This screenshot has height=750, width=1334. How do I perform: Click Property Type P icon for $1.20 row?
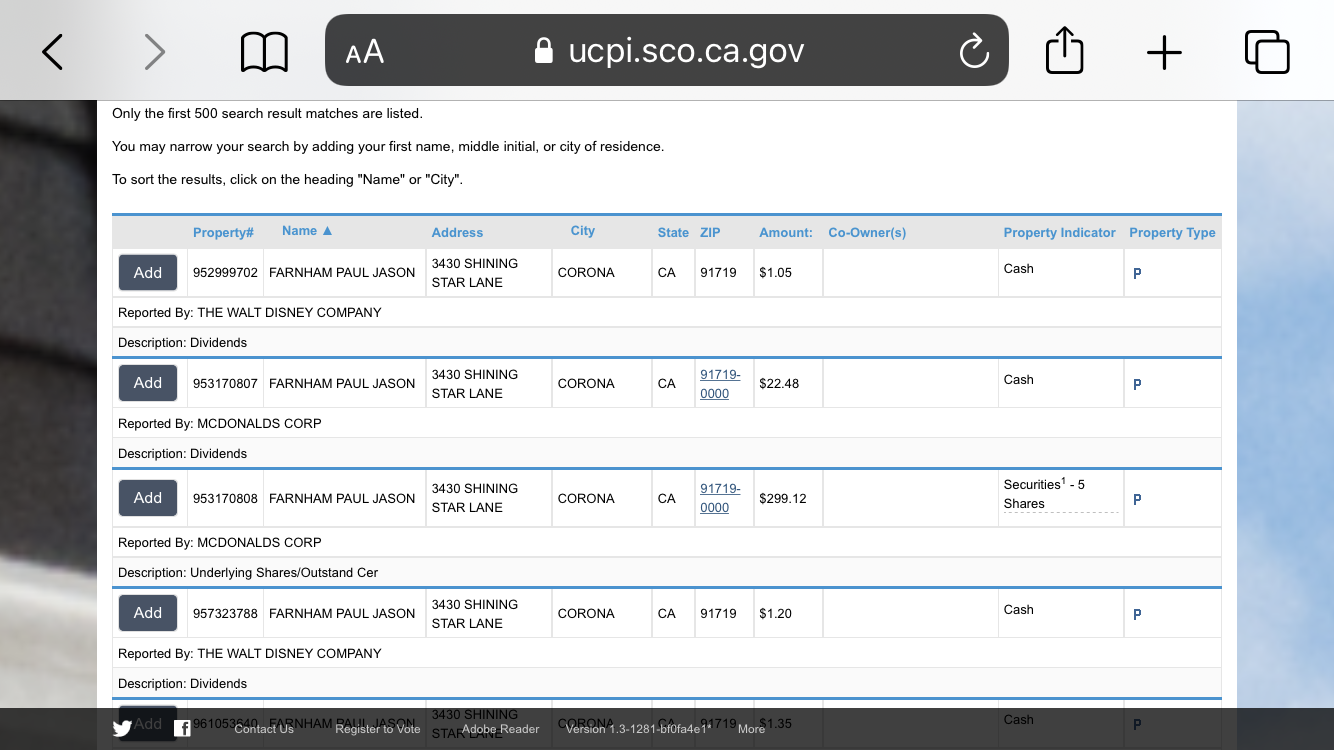[1137, 614]
